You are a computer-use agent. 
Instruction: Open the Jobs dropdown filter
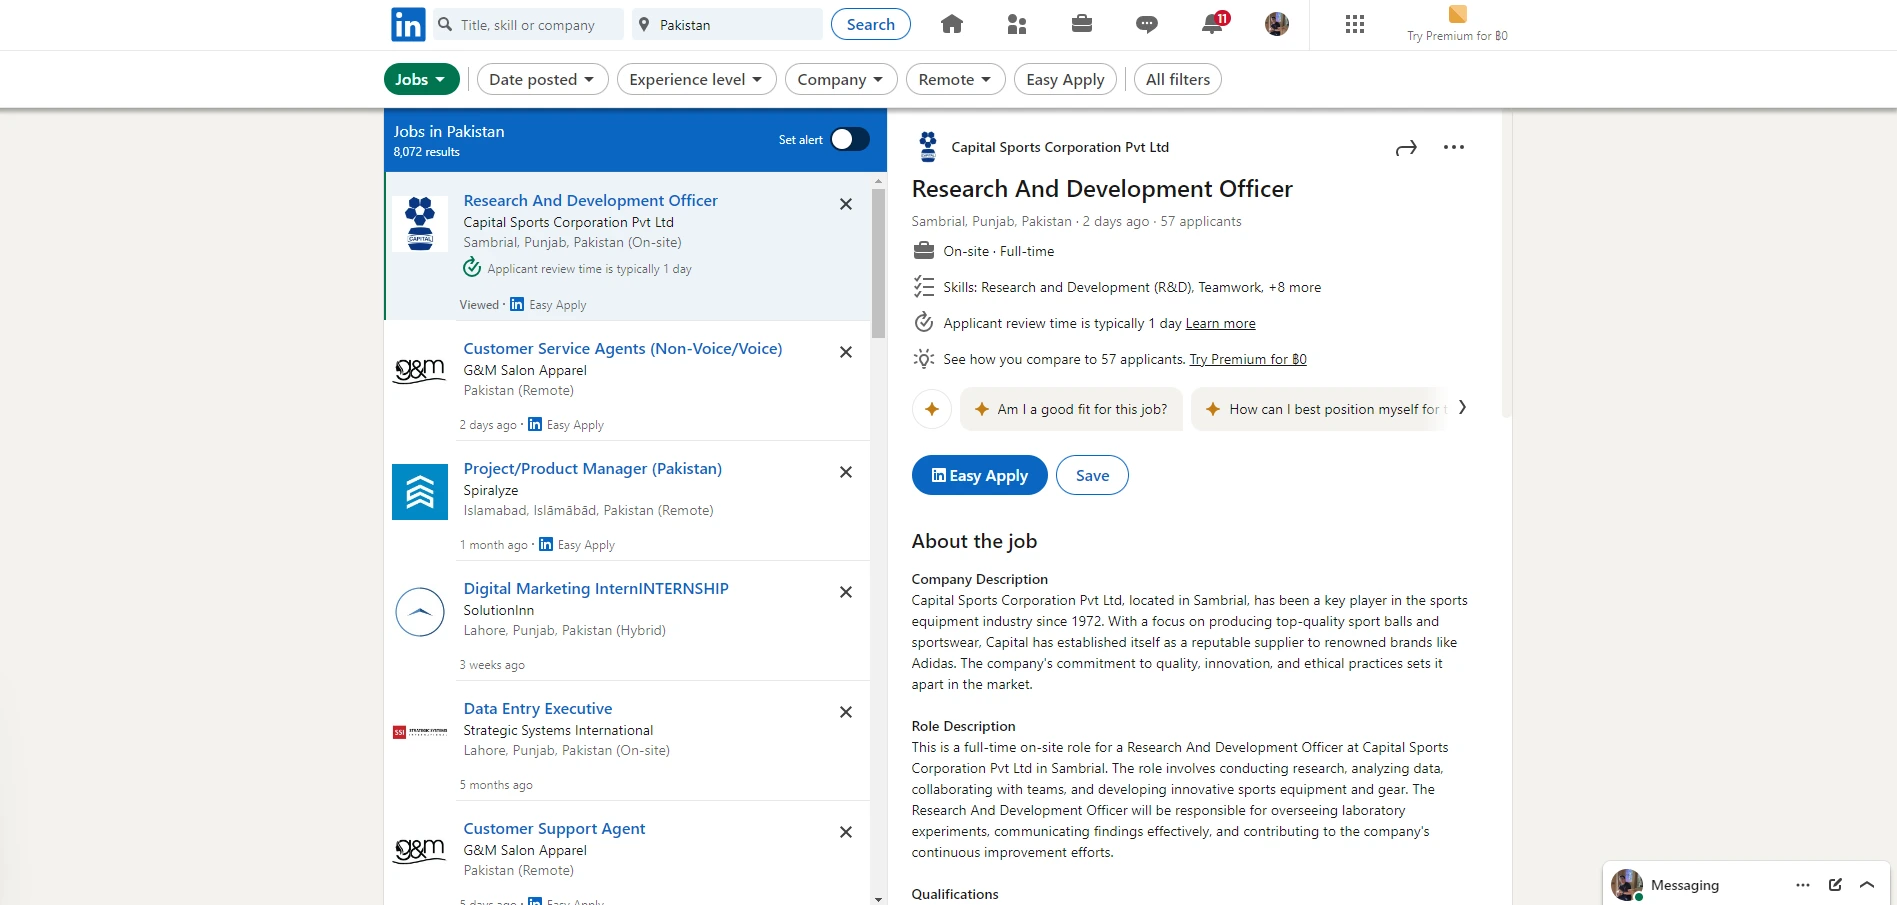click(x=421, y=79)
